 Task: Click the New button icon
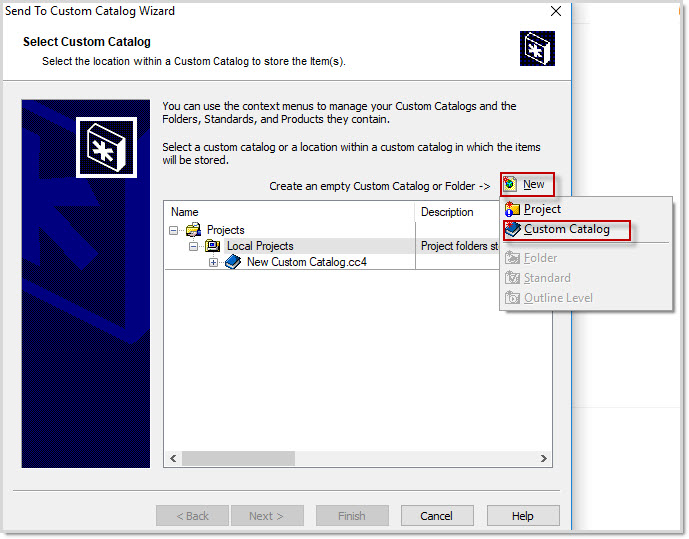click(x=511, y=184)
